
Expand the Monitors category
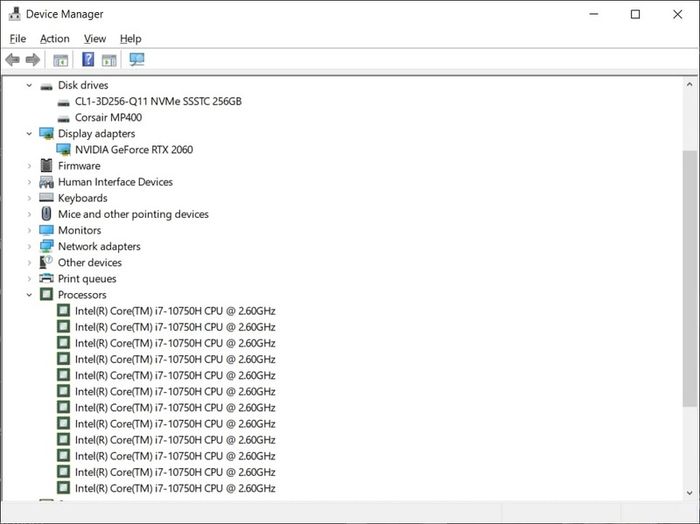(x=29, y=230)
